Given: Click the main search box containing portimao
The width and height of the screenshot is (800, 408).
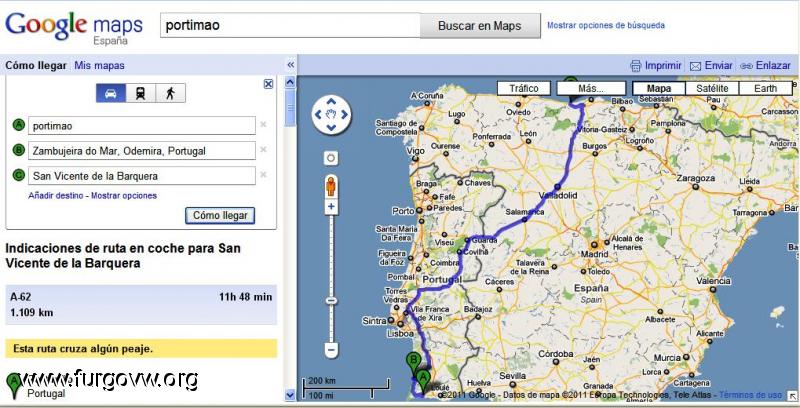Looking at the screenshot, I should click(x=290, y=26).
